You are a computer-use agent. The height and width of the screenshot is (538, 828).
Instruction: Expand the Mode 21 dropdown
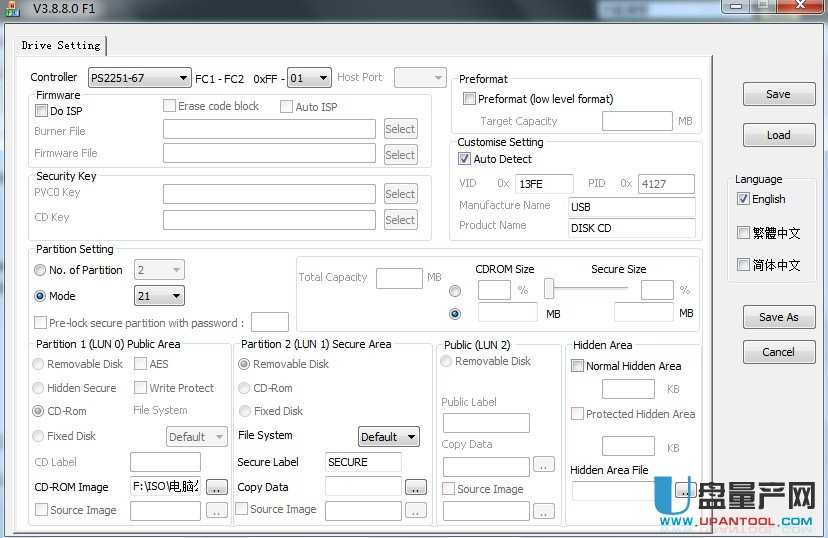click(159, 296)
